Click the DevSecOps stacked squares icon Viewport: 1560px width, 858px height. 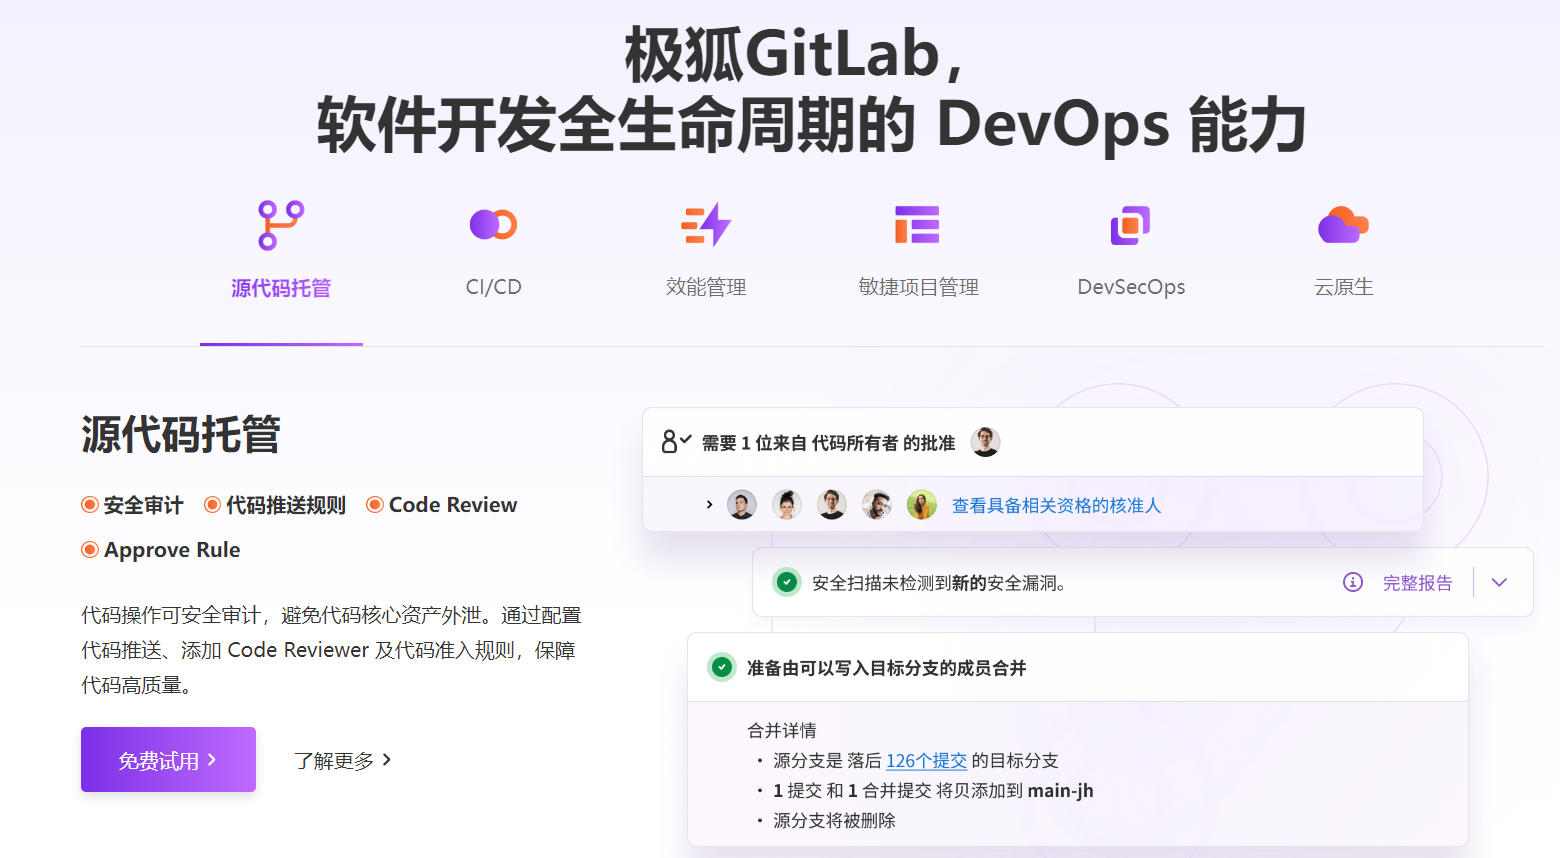coord(1131,225)
